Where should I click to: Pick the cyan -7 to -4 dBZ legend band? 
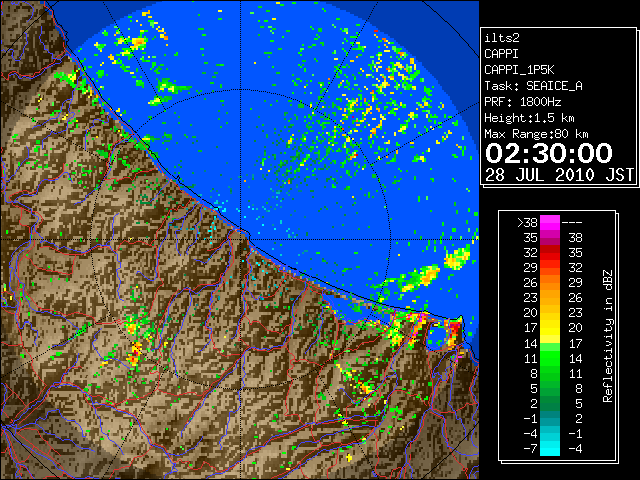click(x=550, y=448)
